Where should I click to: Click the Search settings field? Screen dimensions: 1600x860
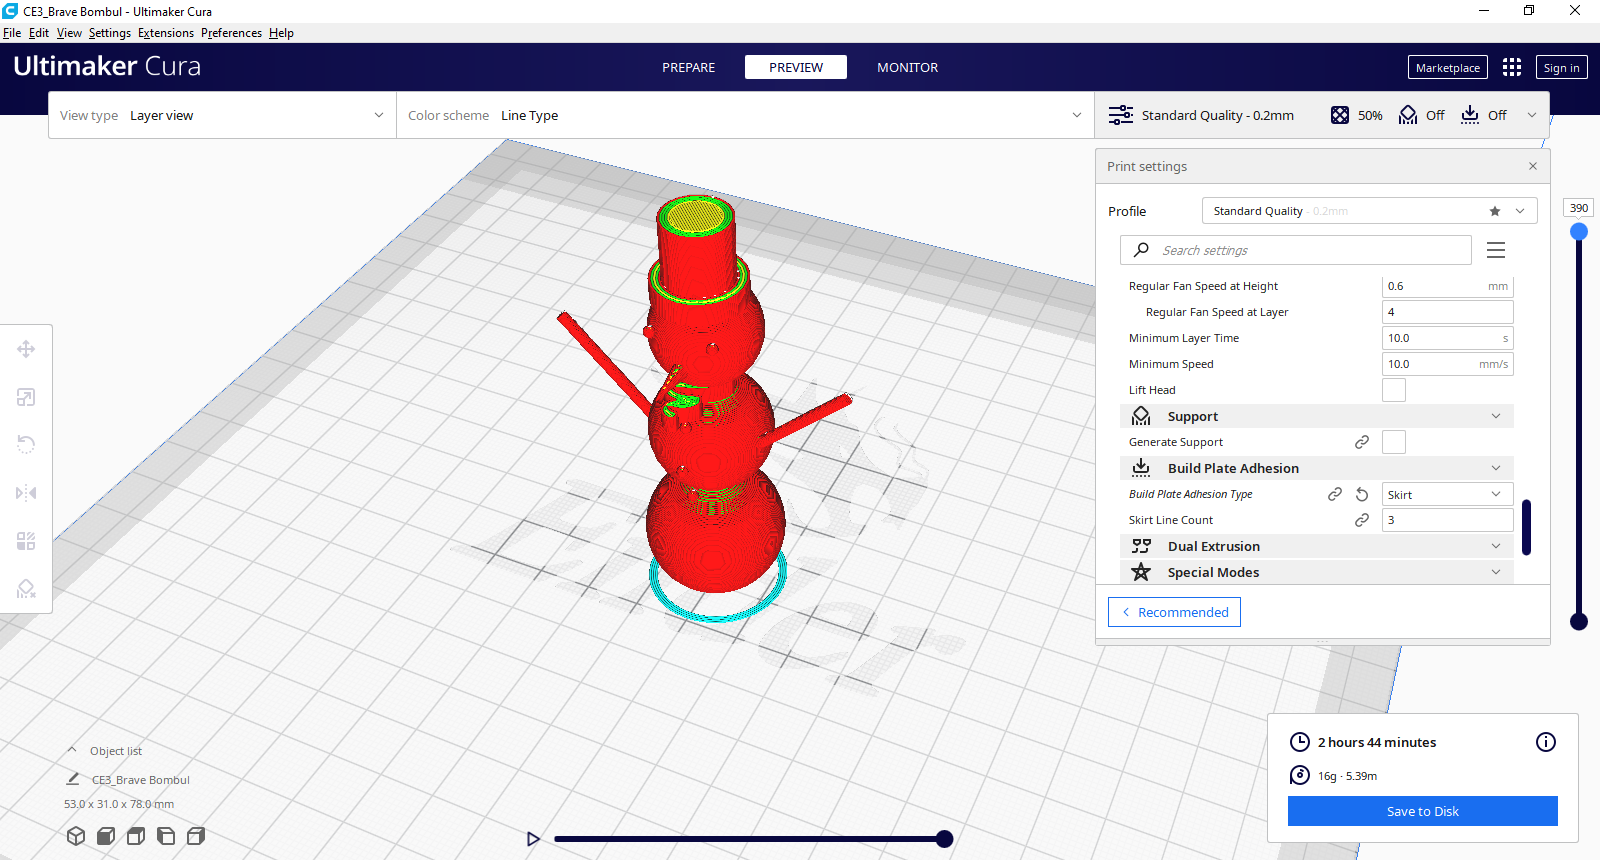click(1296, 250)
